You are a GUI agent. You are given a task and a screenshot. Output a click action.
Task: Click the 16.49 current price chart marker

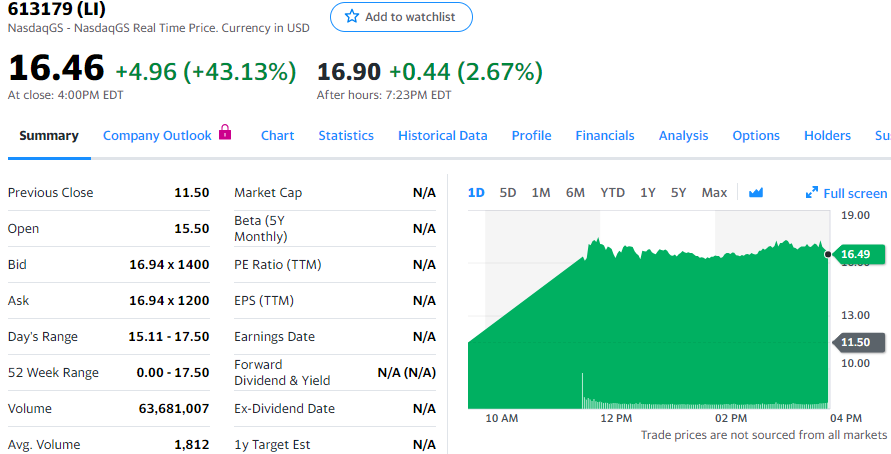pyautogui.click(x=858, y=254)
